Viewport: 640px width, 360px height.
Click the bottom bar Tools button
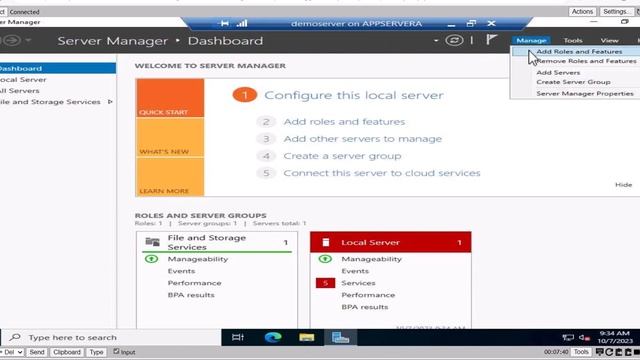point(581,352)
